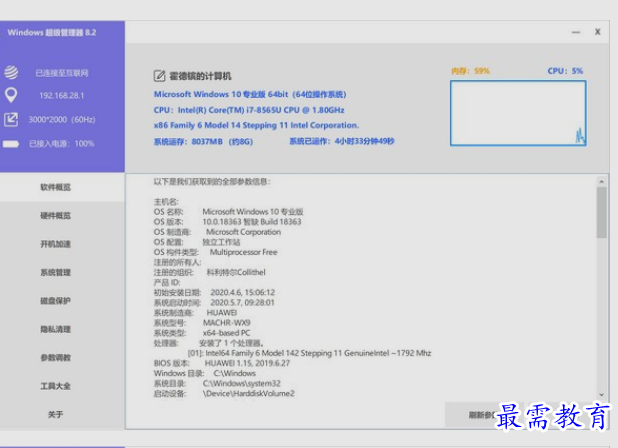The width and height of the screenshot is (618, 448).
Task: Click the network globe icon in sidebar
Action: [11, 72]
